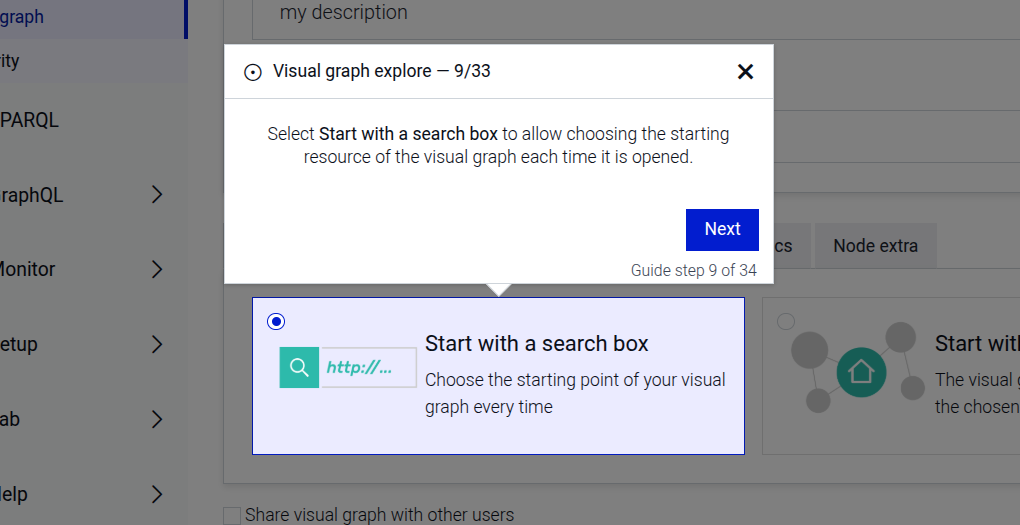Click the green home node icon

[x=861, y=372]
